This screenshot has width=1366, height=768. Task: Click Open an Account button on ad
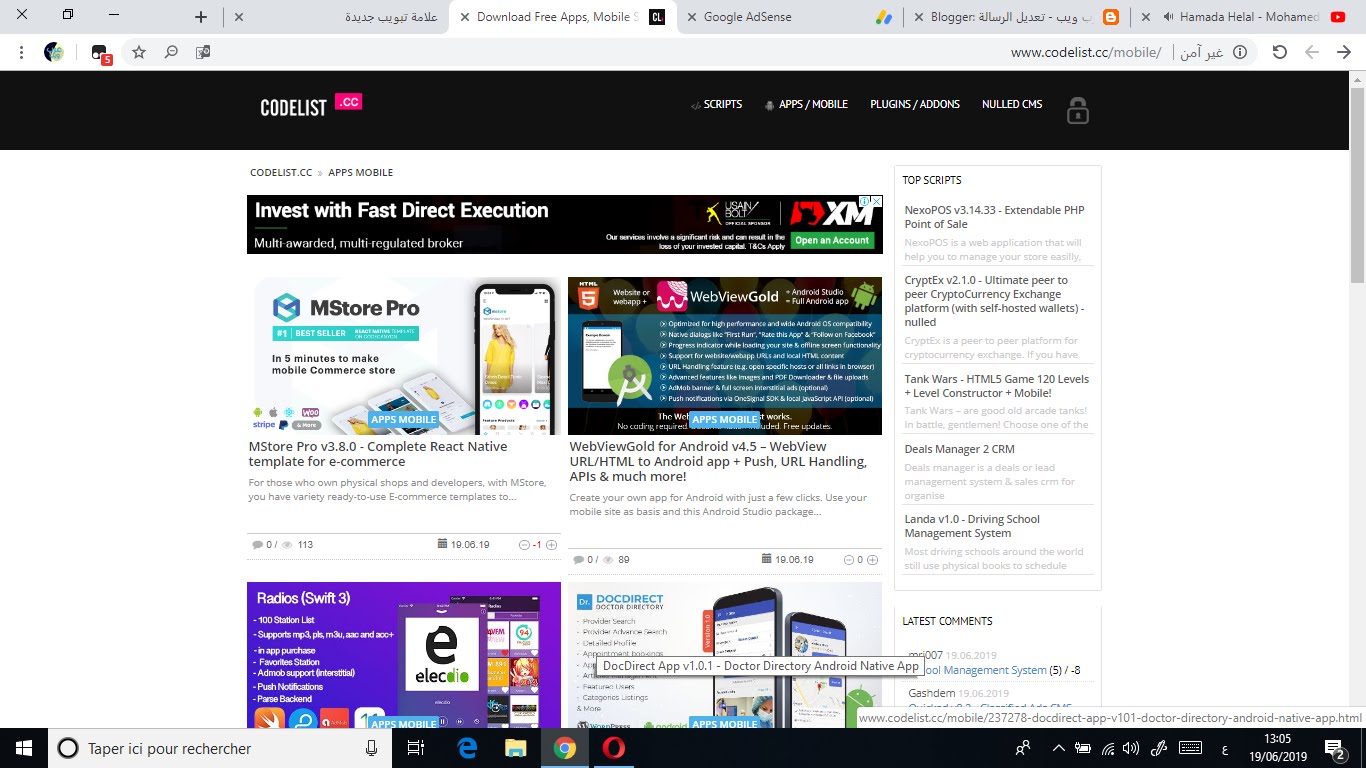click(832, 240)
